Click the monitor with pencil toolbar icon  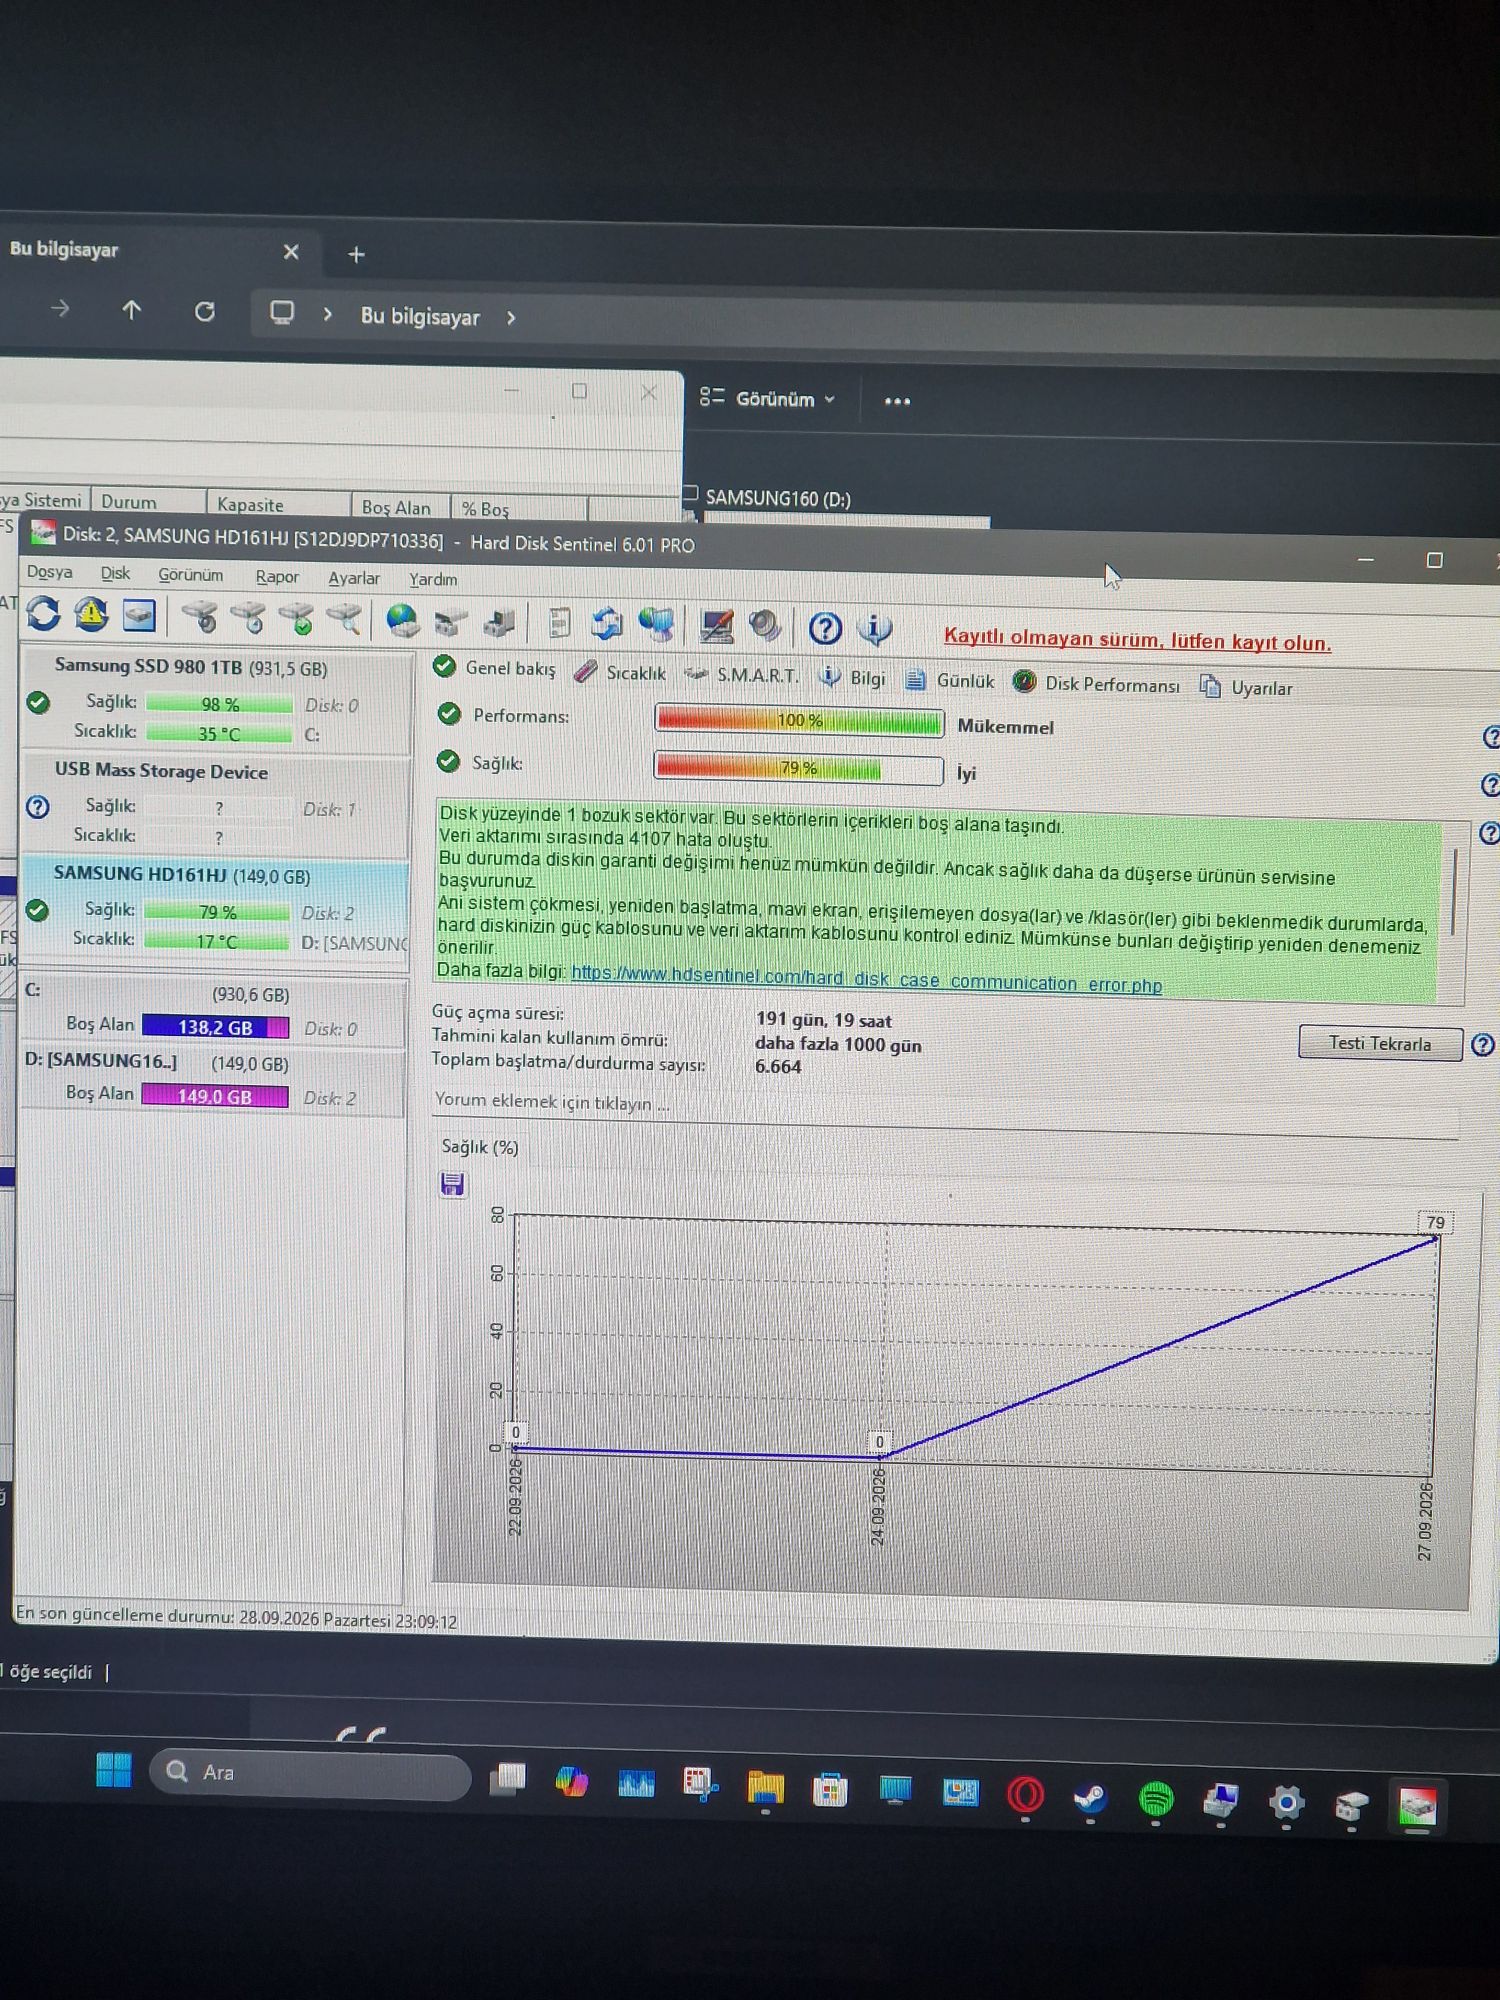click(x=716, y=626)
